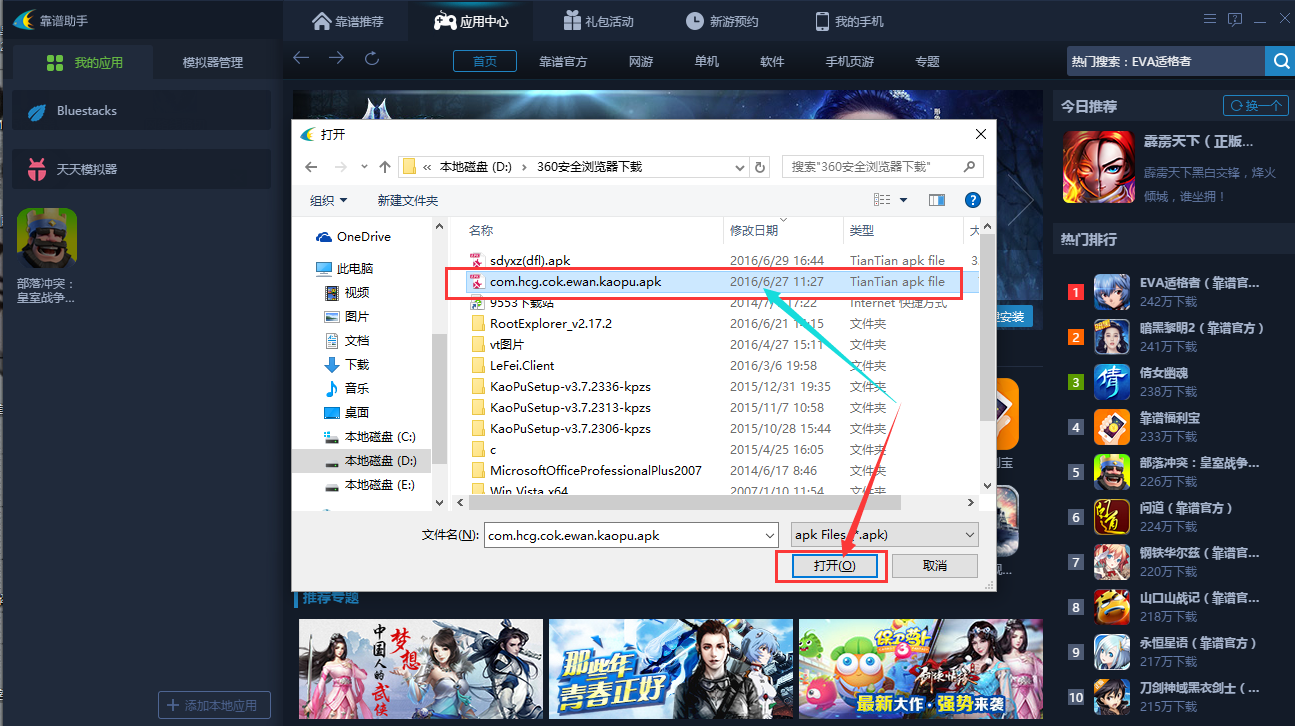Click the refresh icon beside address path
Viewport: 1295px width, 726px height.
(x=760, y=167)
